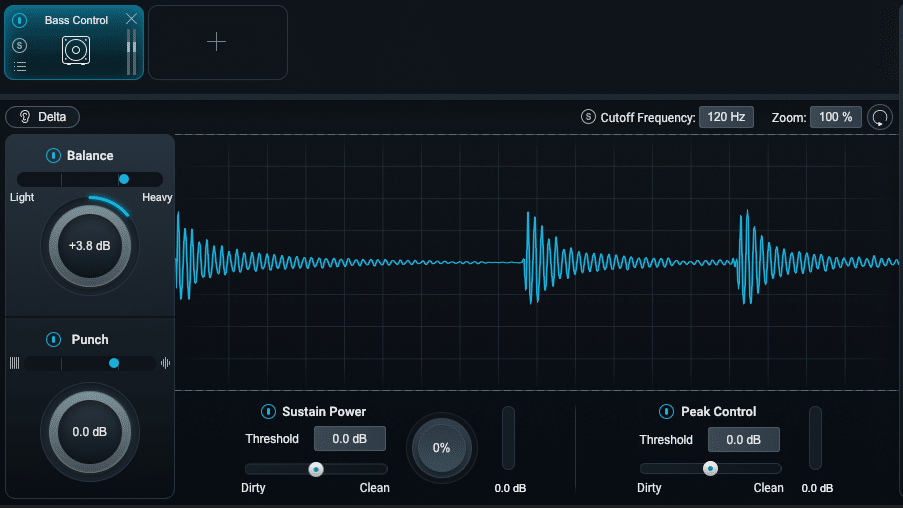Click the Punch 0.0 dB knob
The height and width of the screenshot is (508, 903).
(90, 432)
